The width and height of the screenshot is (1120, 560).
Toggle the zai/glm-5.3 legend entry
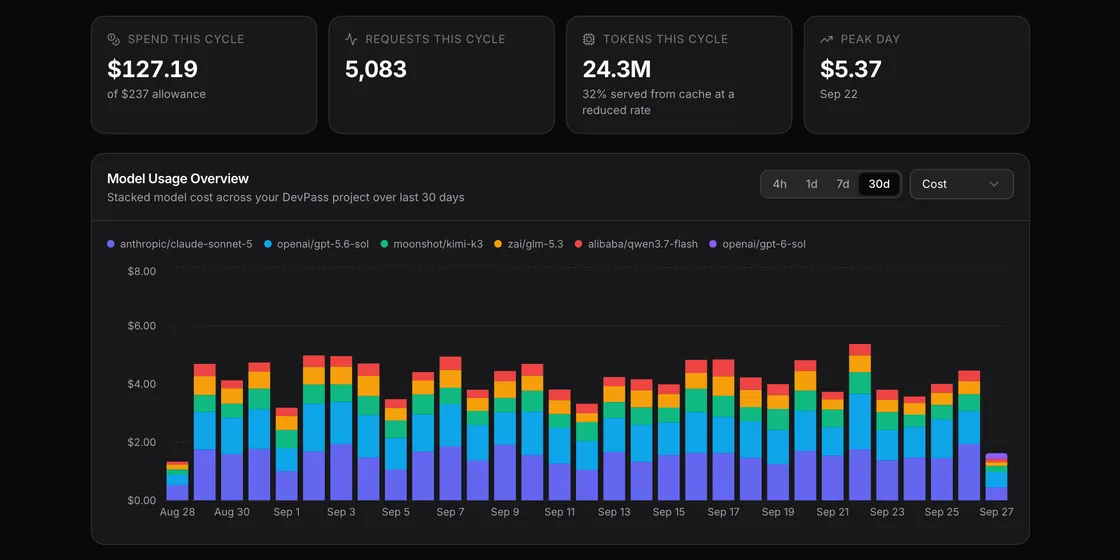pos(529,244)
